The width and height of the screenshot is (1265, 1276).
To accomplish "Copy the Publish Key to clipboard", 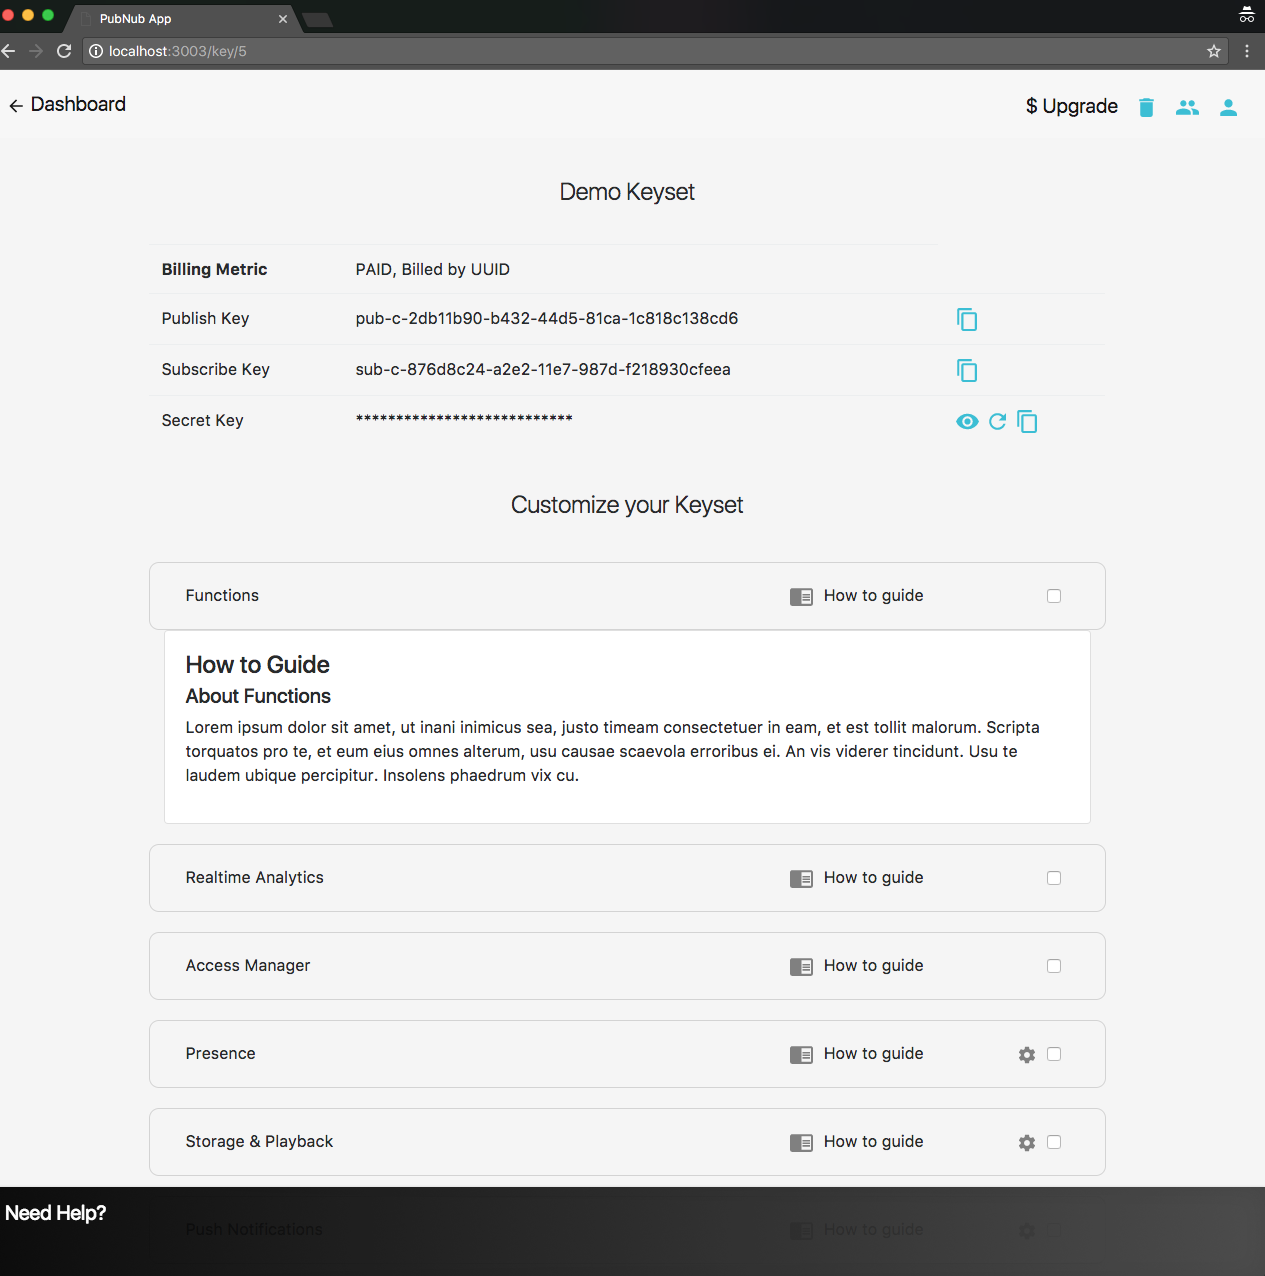I will [967, 319].
